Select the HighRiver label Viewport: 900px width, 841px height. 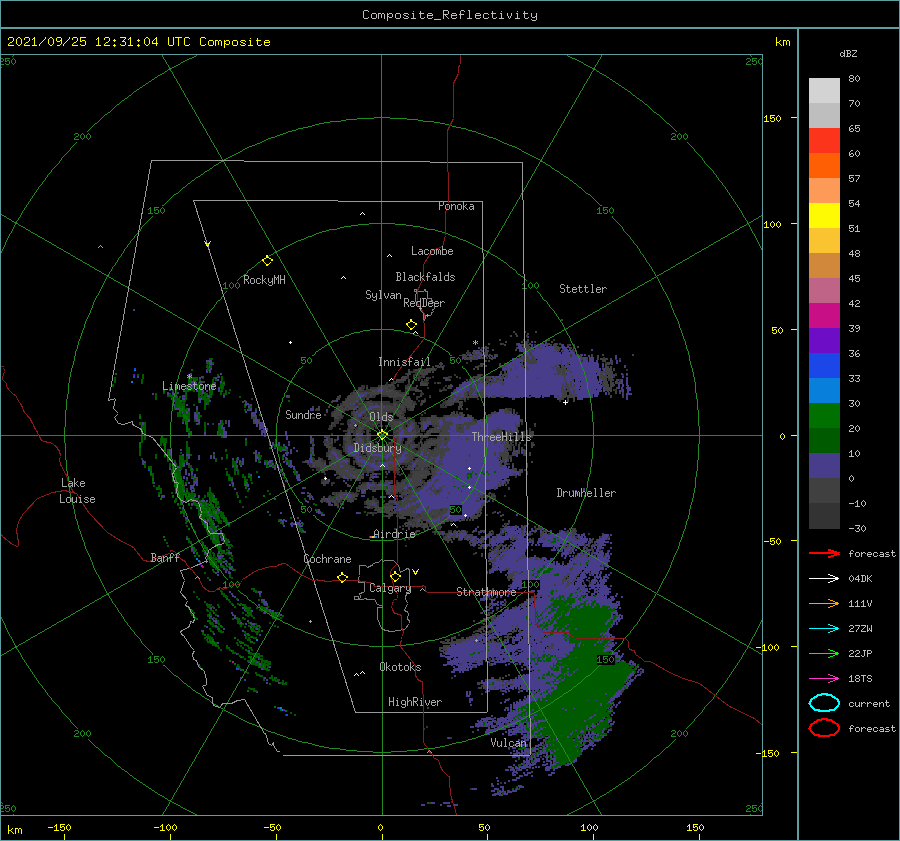(414, 702)
